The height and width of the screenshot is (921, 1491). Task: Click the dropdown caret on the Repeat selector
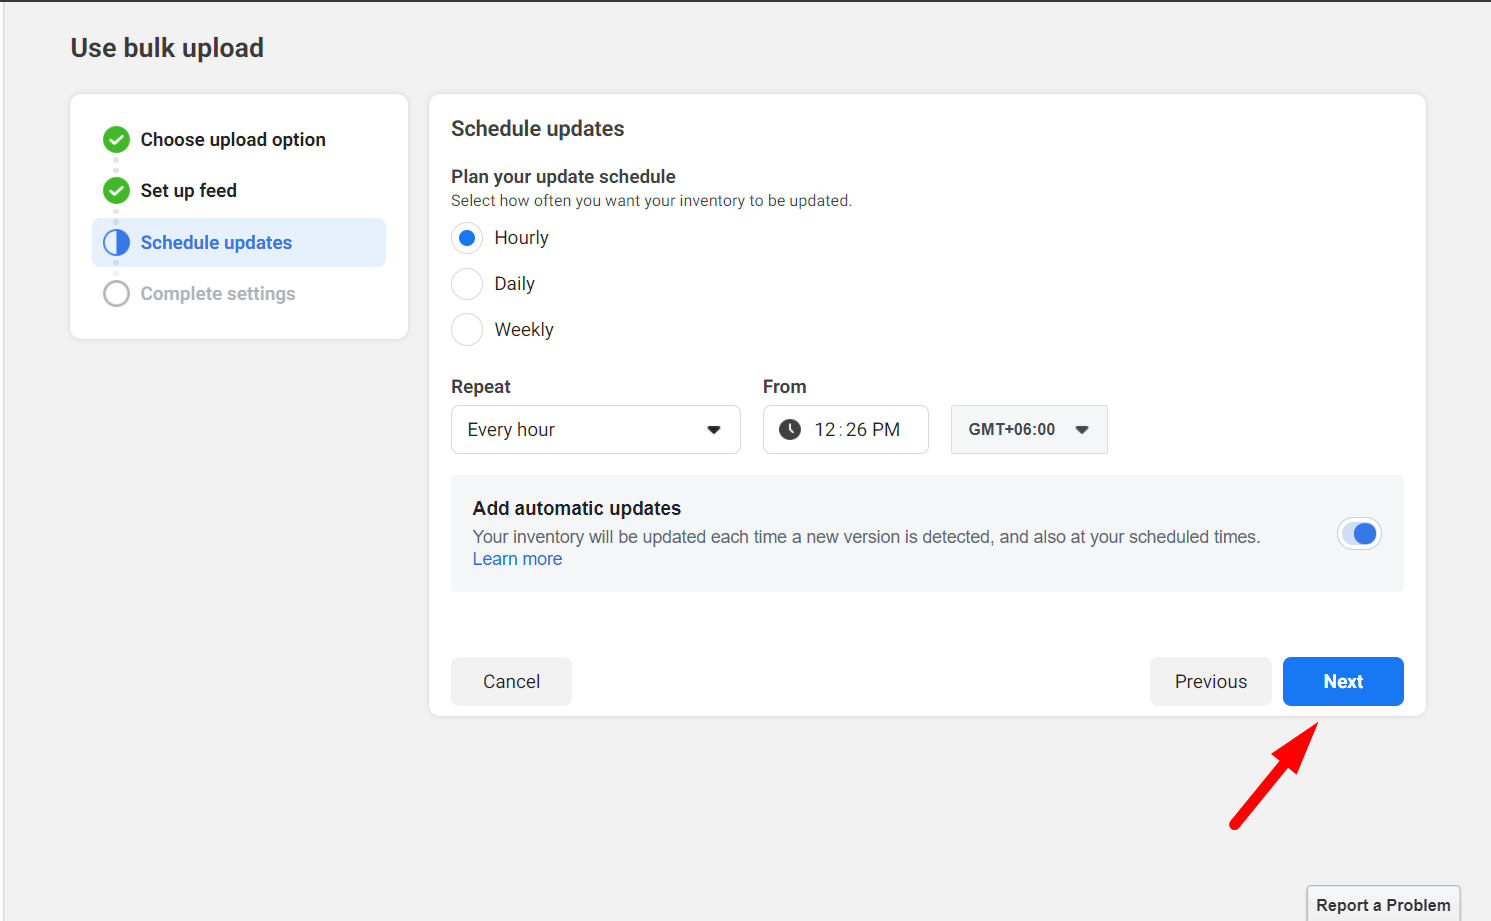714,429
